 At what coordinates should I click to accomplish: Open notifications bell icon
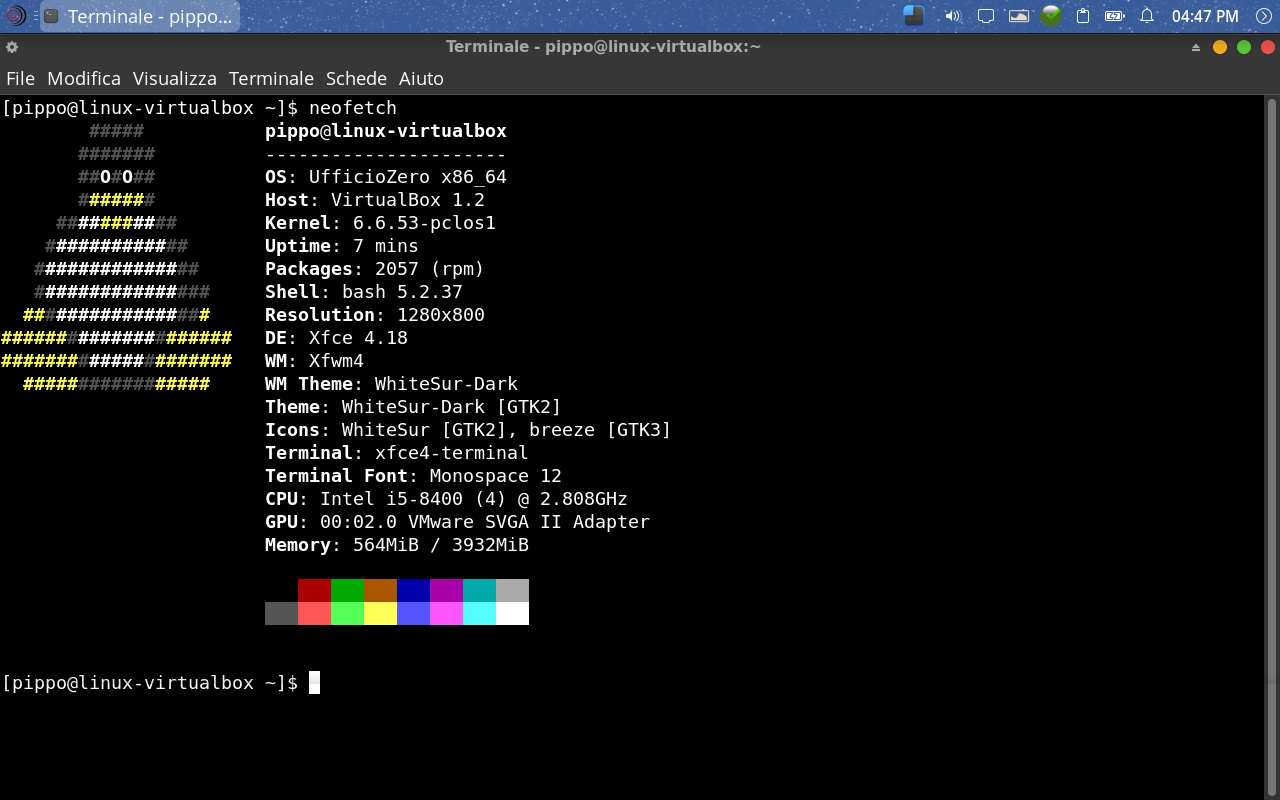point(1147,16)
